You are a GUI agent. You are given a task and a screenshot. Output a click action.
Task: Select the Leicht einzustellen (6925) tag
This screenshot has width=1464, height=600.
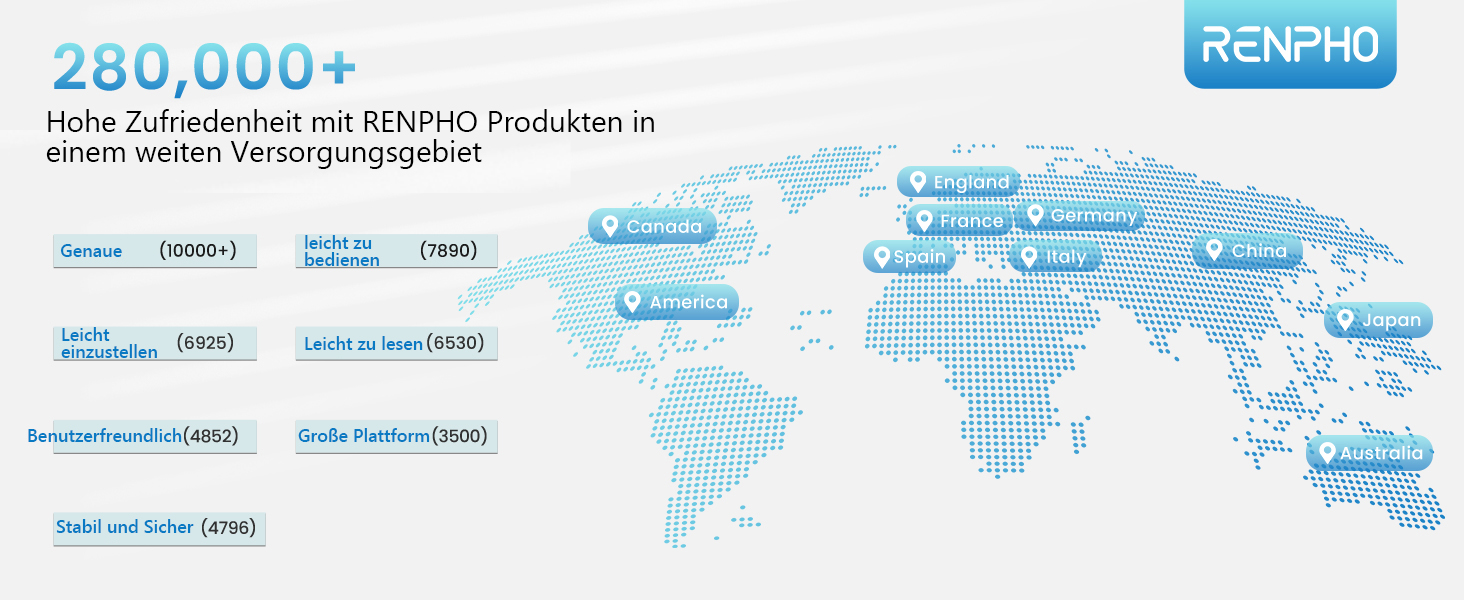155,343
